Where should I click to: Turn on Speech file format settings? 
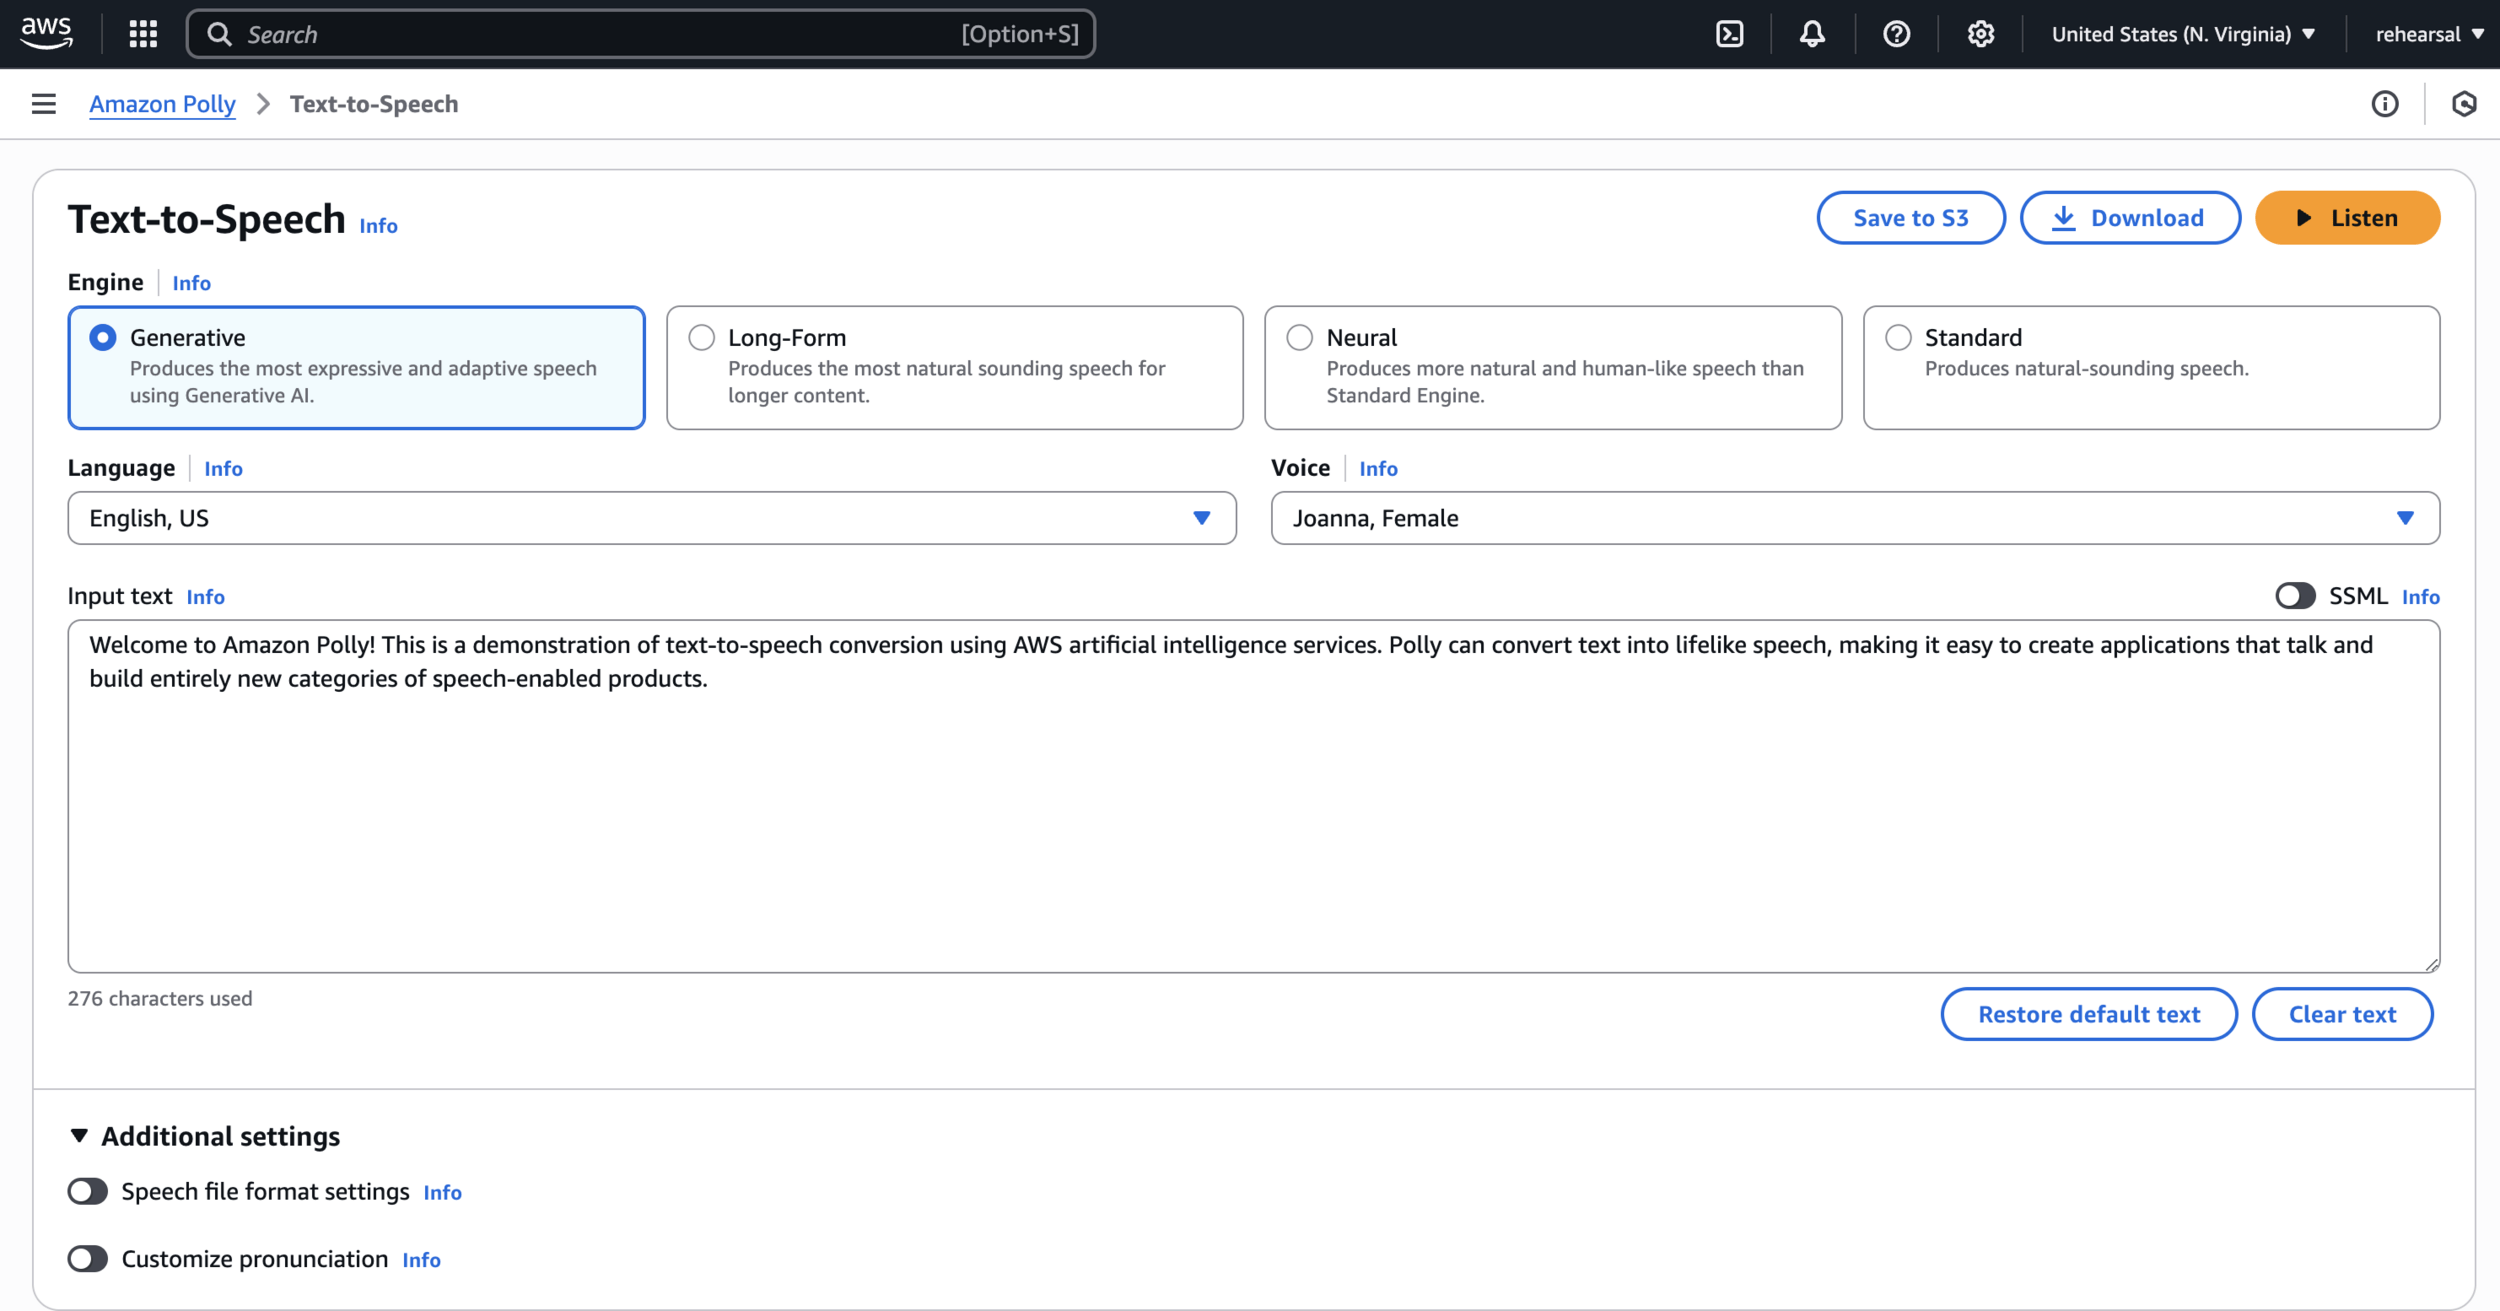[88, 1191]
